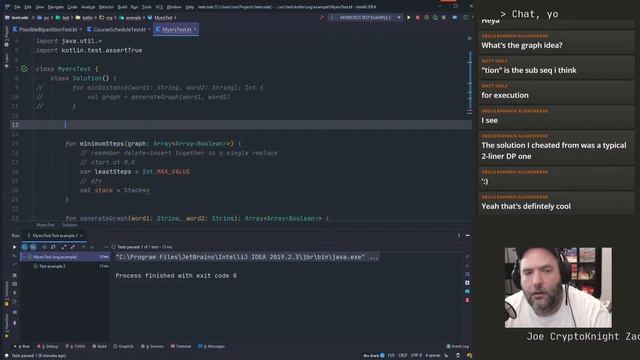Image resolution: width=640 pixels, height=360 pixels.
Task: Click the chat message 'Yeah that's defintely cool'
Action: pos(526,206)
